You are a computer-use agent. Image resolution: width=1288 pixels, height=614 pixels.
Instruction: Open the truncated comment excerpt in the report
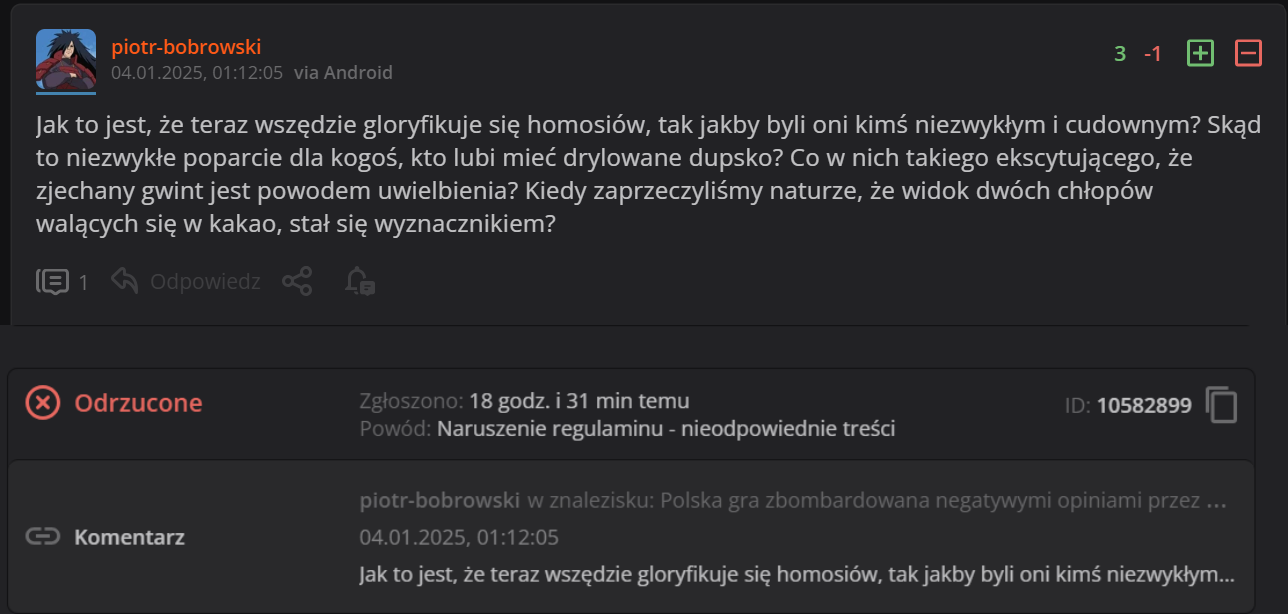[796, 575]
